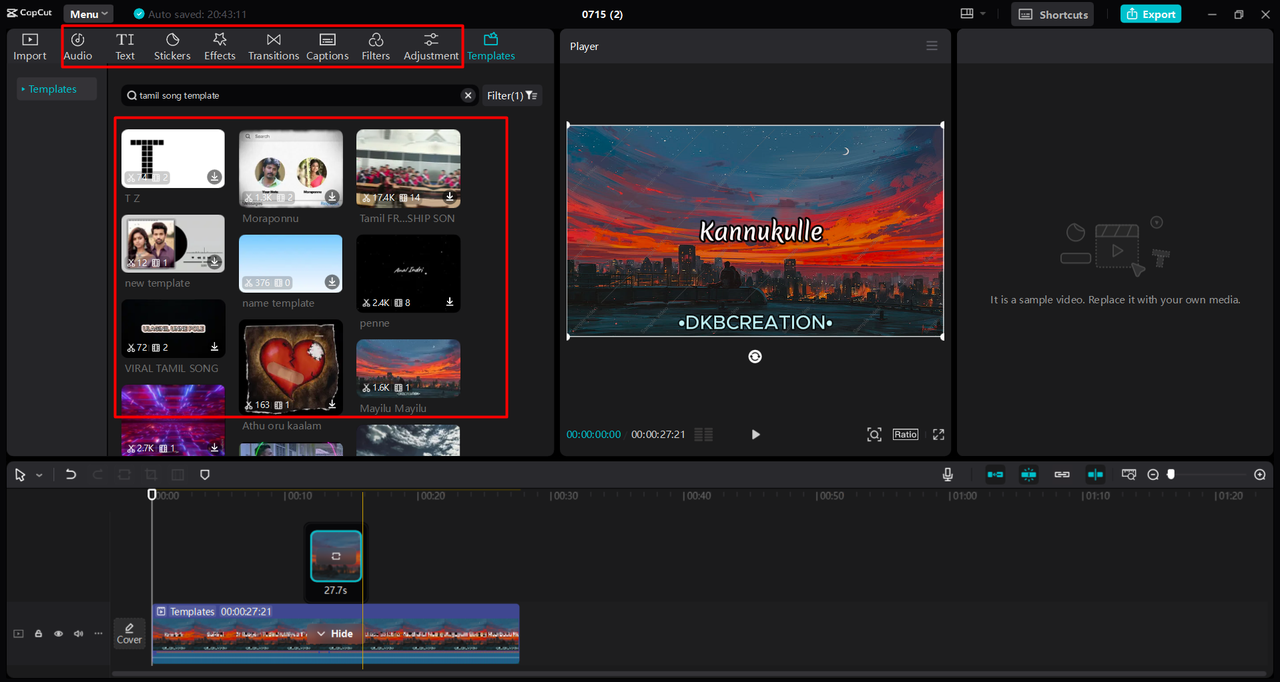Open more options for the track
Image resolution: width=1280 pixels, height=682 pixels.
[98, 634]
